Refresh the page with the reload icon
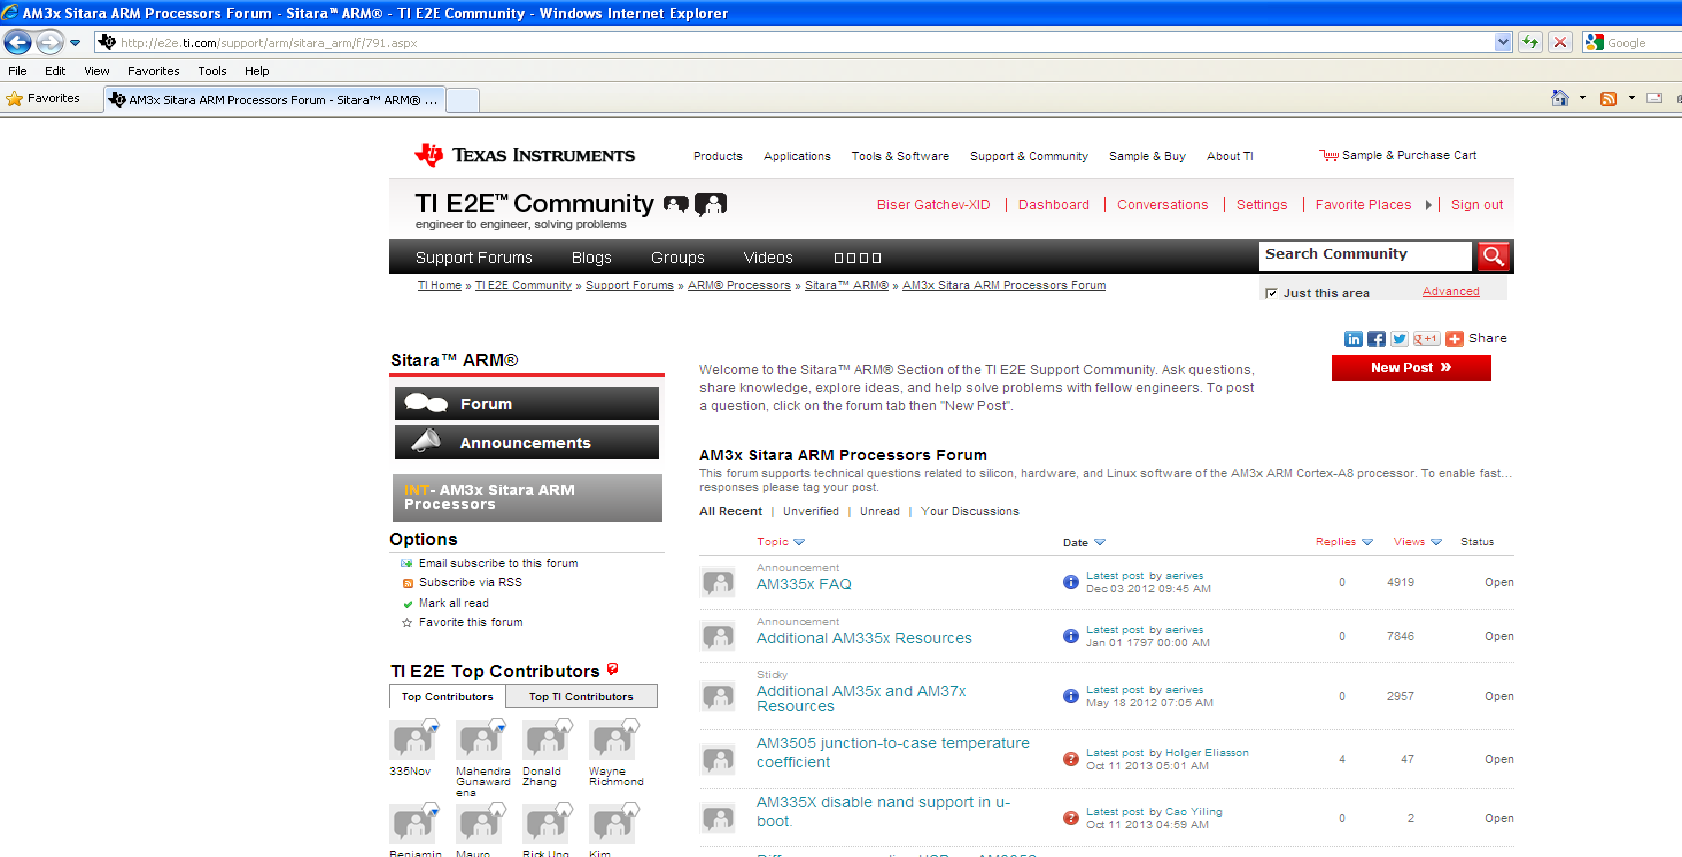The image size is (1682, 857). point(1530,42)
